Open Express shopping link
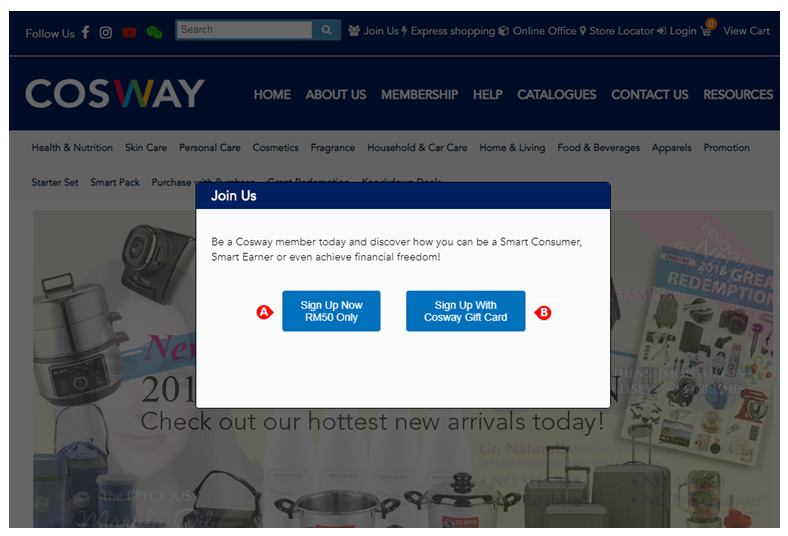The height and width of the screenshot is (536, 788). pyautogui.click(x=448, y=31)
